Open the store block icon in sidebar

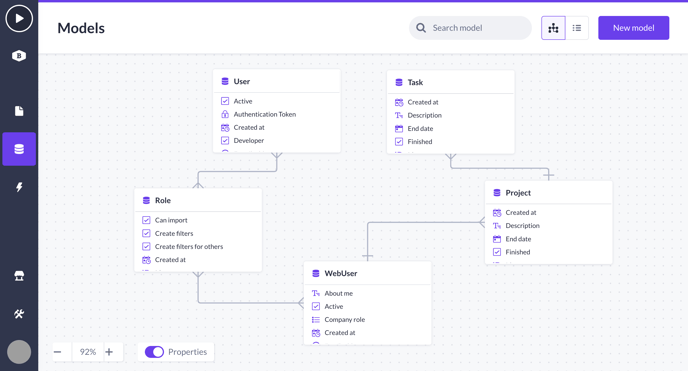[x=19, y=275]
